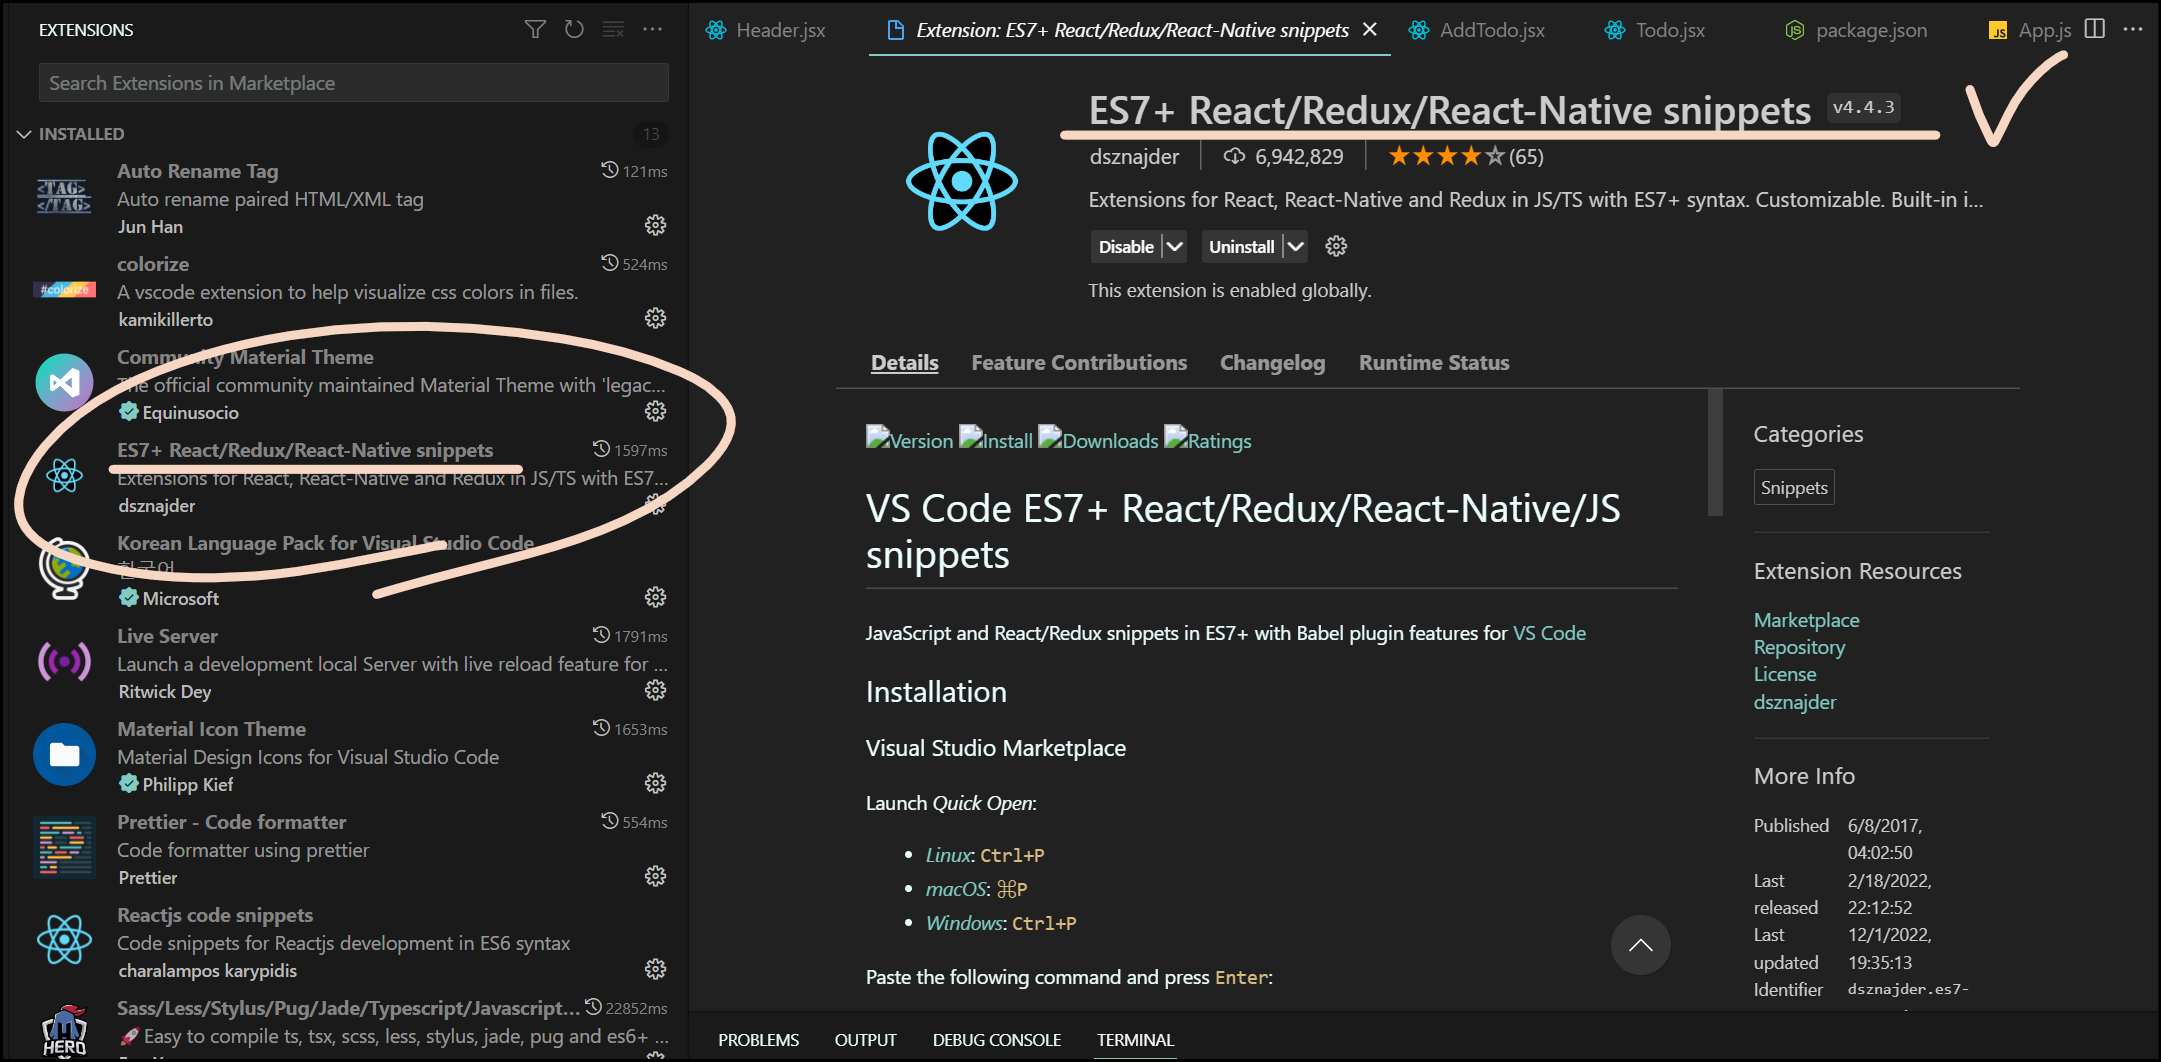Switch to the AddTodo.jsx tab
This screenshot has height=1062, width=2161.
coord(1476,30)
